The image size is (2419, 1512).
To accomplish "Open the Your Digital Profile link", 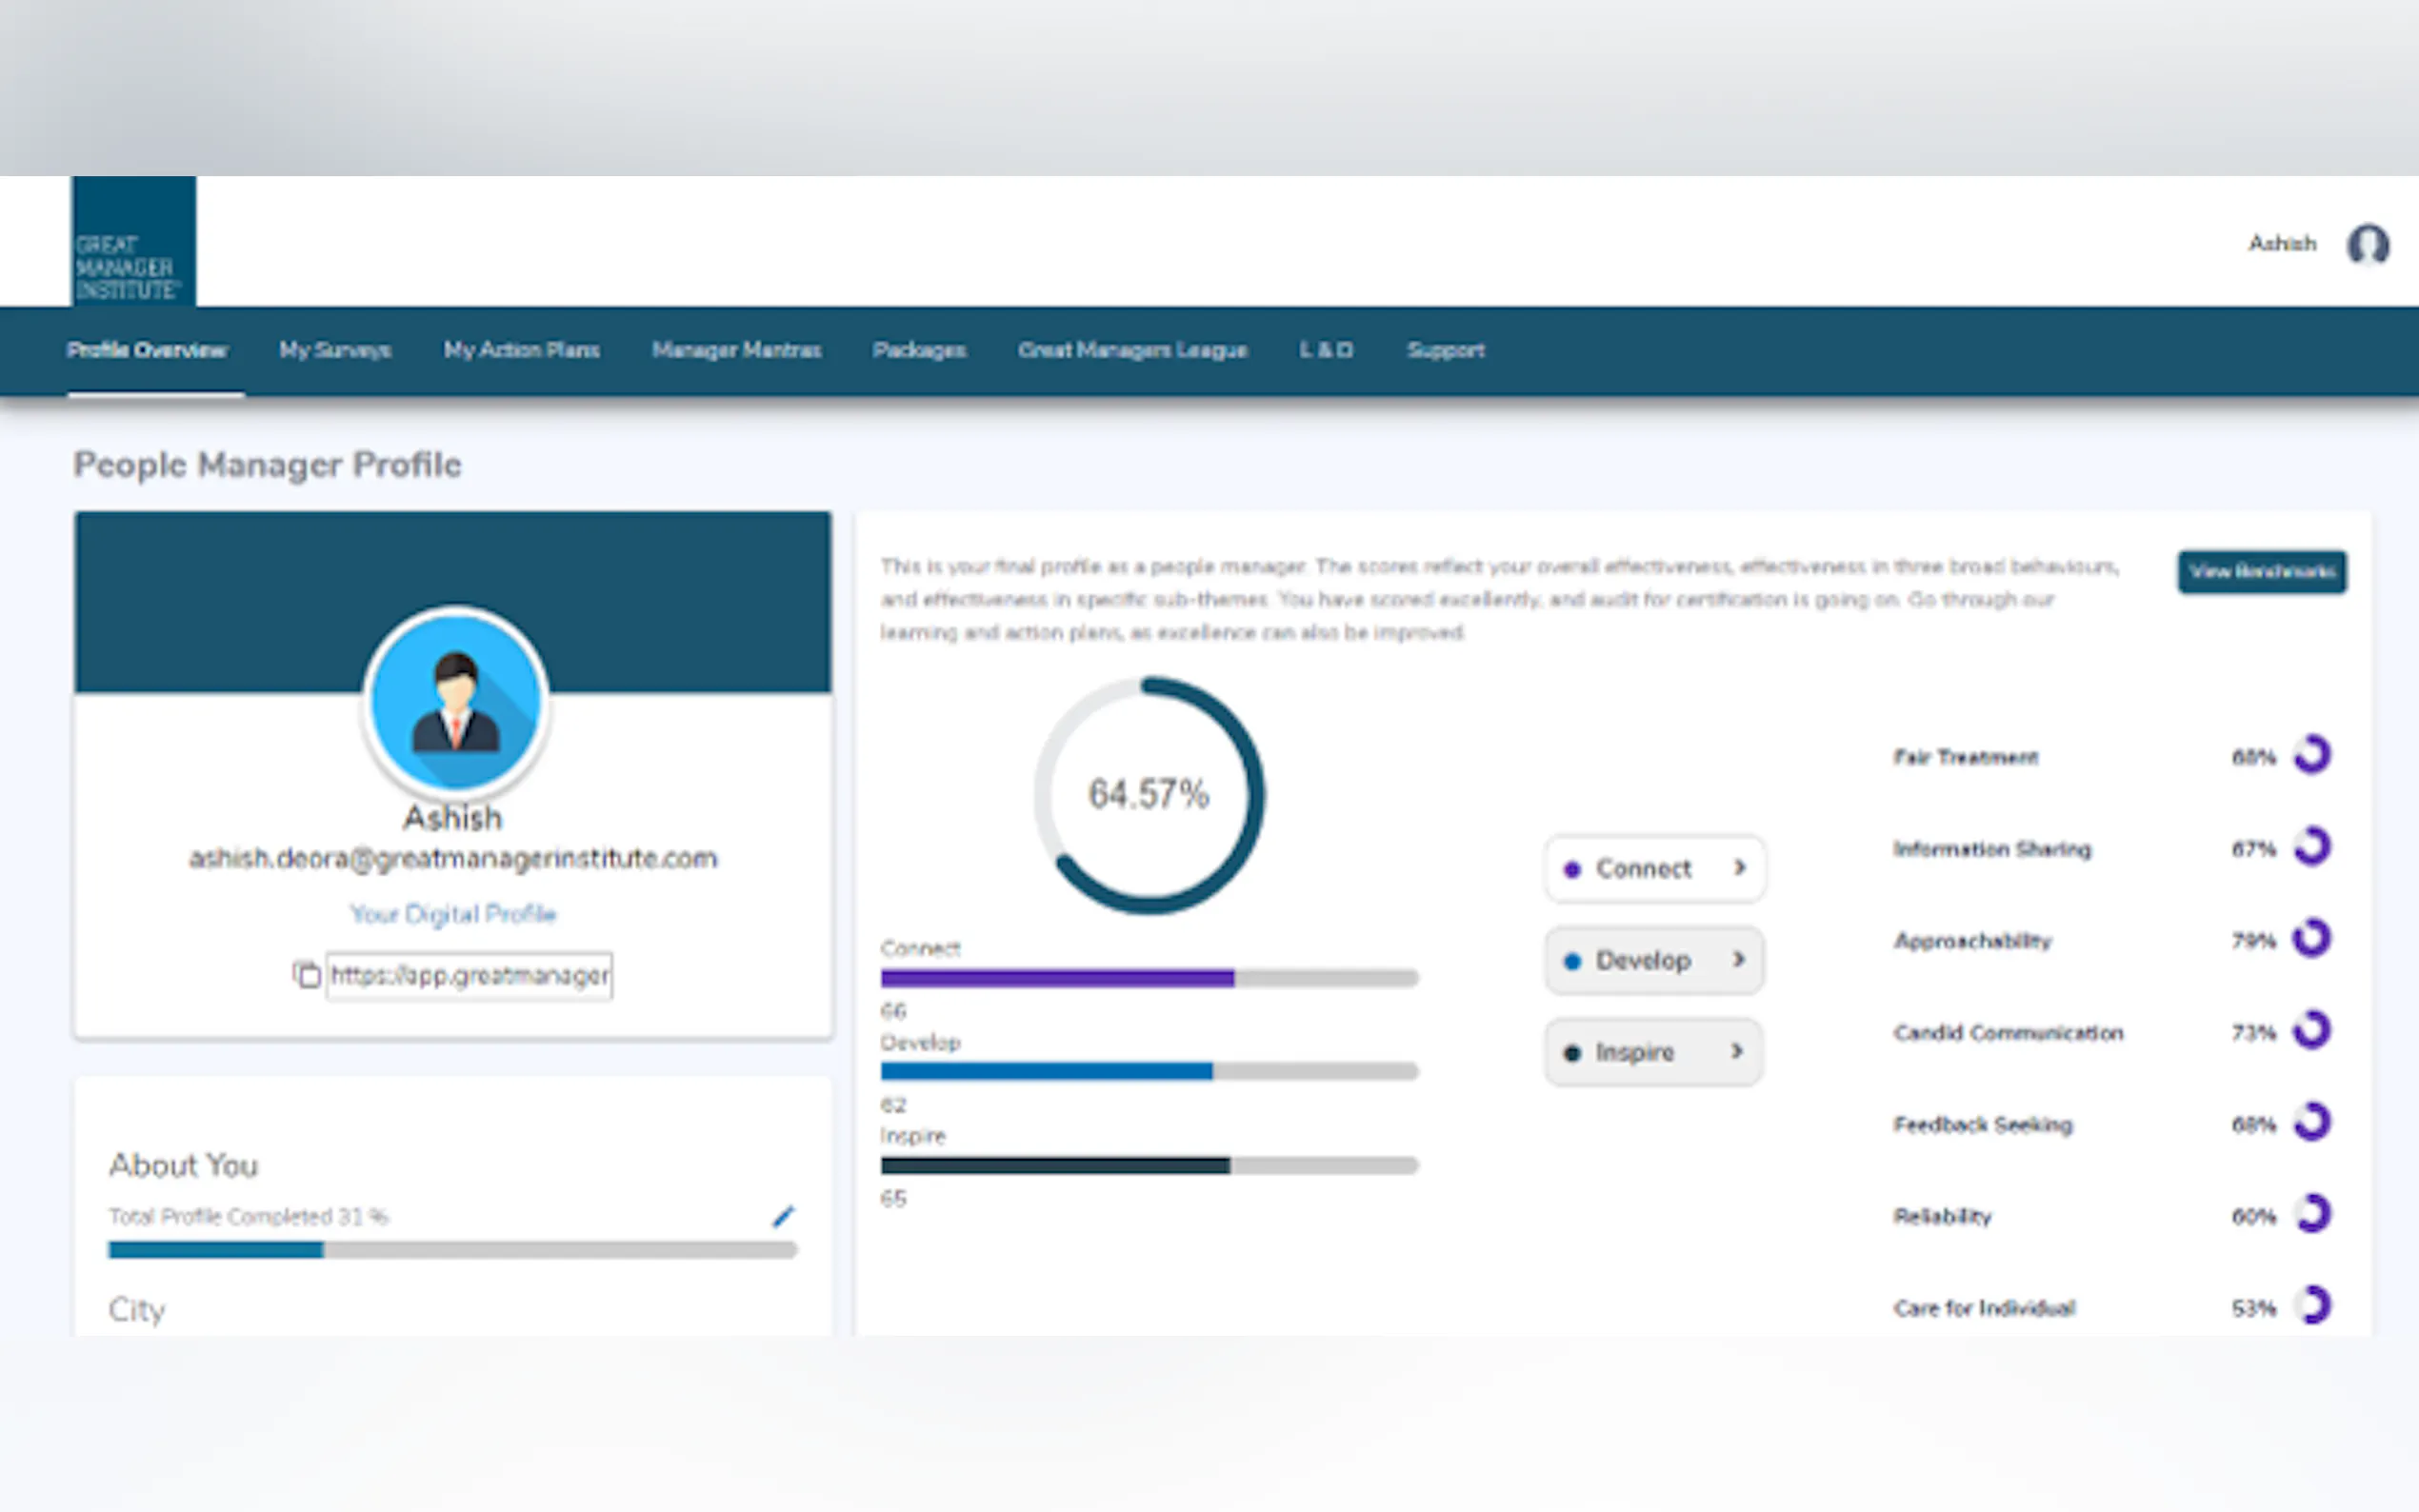I will click(452, 914).
